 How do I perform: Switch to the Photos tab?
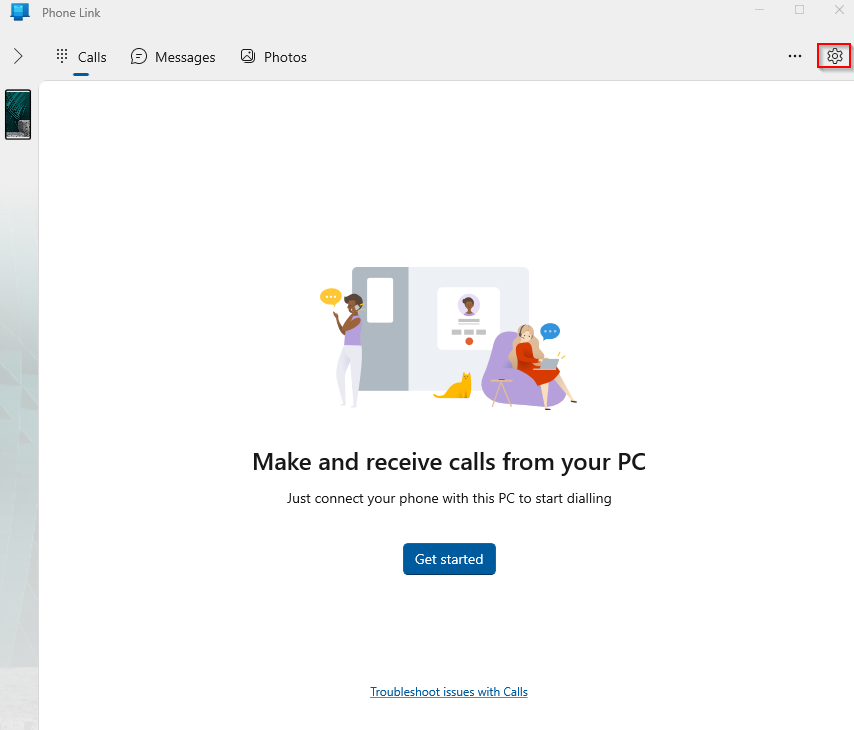pos(273,57)
